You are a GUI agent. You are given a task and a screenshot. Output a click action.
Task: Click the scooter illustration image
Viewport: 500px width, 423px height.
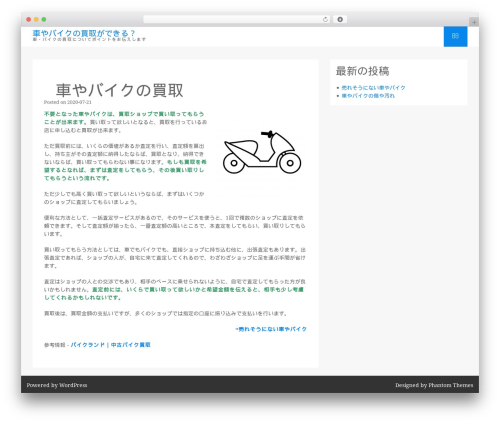point(262,152)
